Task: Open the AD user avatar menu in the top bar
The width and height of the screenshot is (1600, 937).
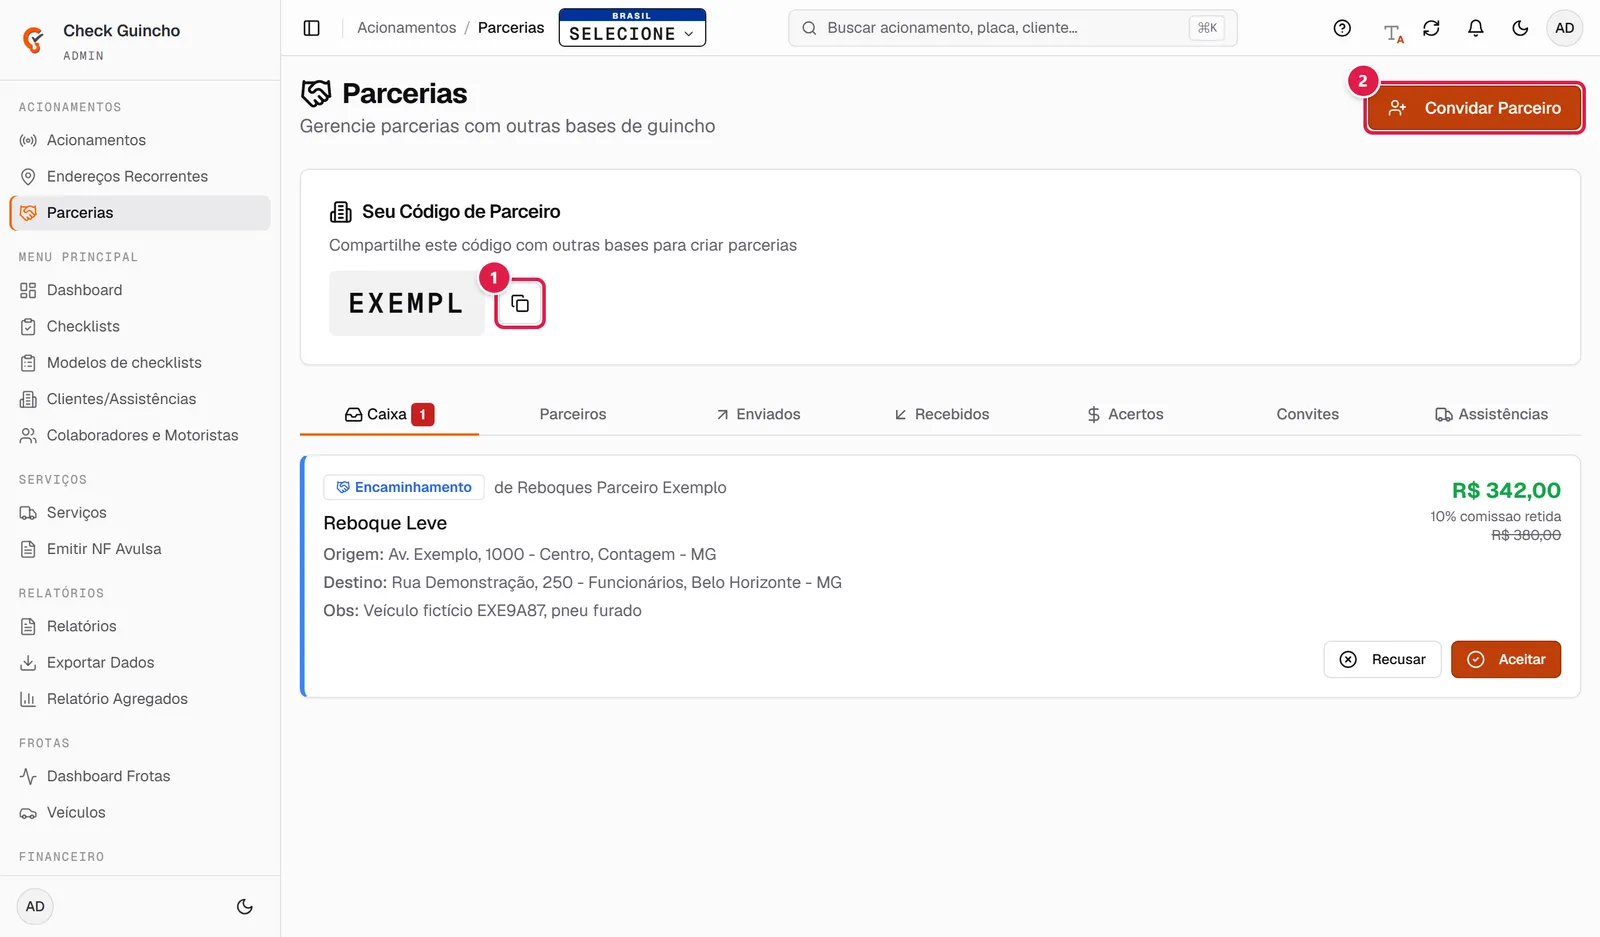Action: tap(1565, 28)
